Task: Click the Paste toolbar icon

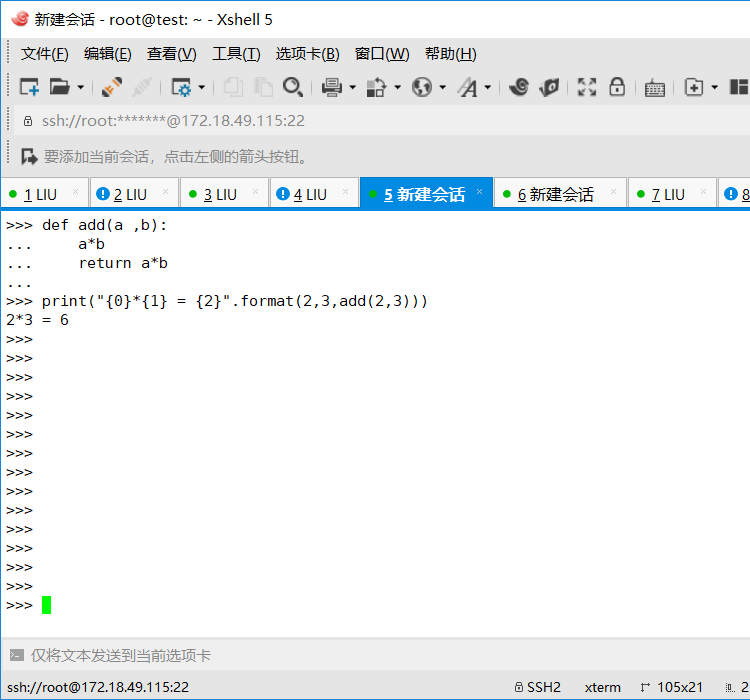Action: (263, 87)
